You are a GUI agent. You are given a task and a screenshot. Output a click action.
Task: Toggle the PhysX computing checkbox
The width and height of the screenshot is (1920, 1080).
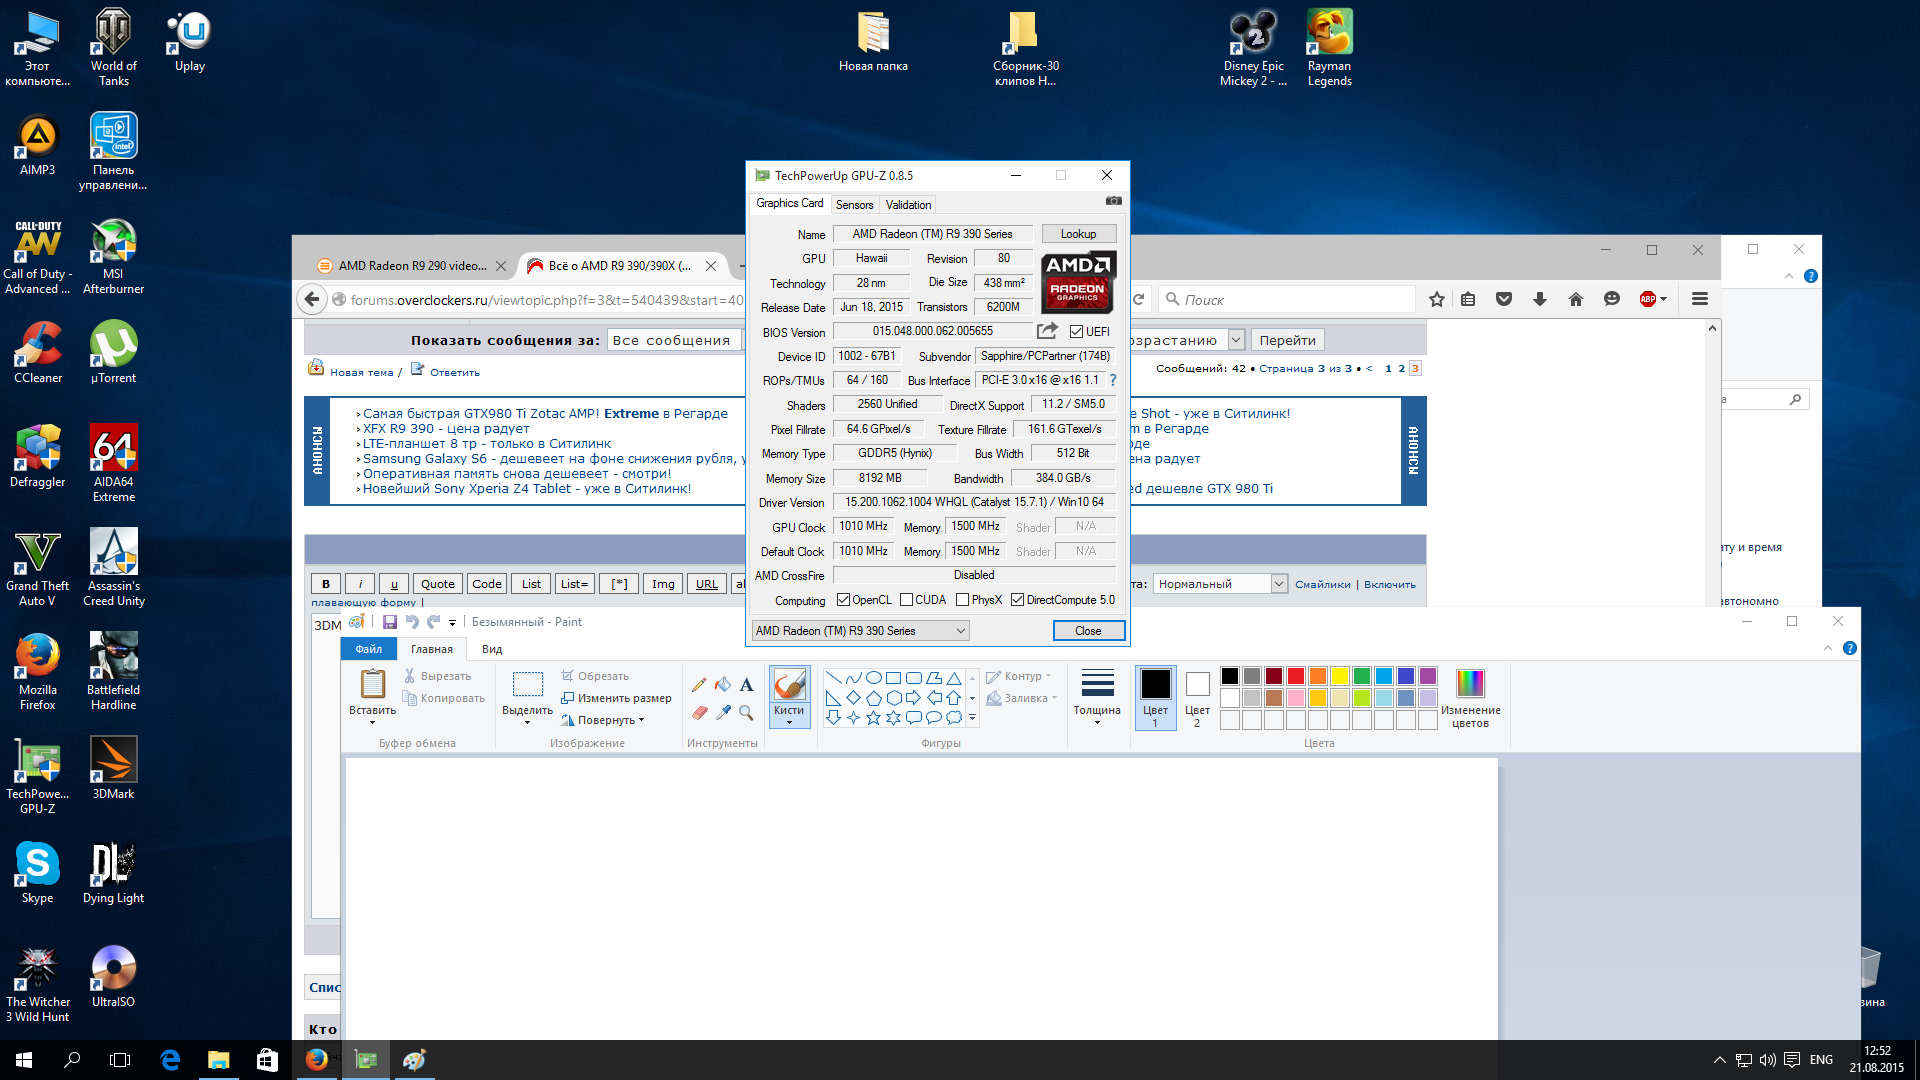click(x=962, y=600)
